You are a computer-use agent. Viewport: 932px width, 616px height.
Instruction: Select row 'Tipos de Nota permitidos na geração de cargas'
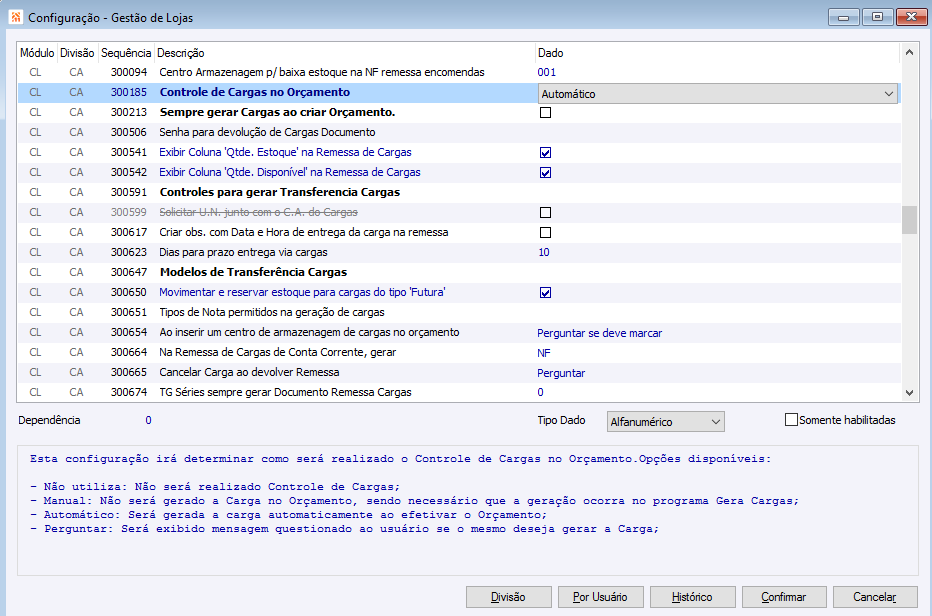(459, 312)
